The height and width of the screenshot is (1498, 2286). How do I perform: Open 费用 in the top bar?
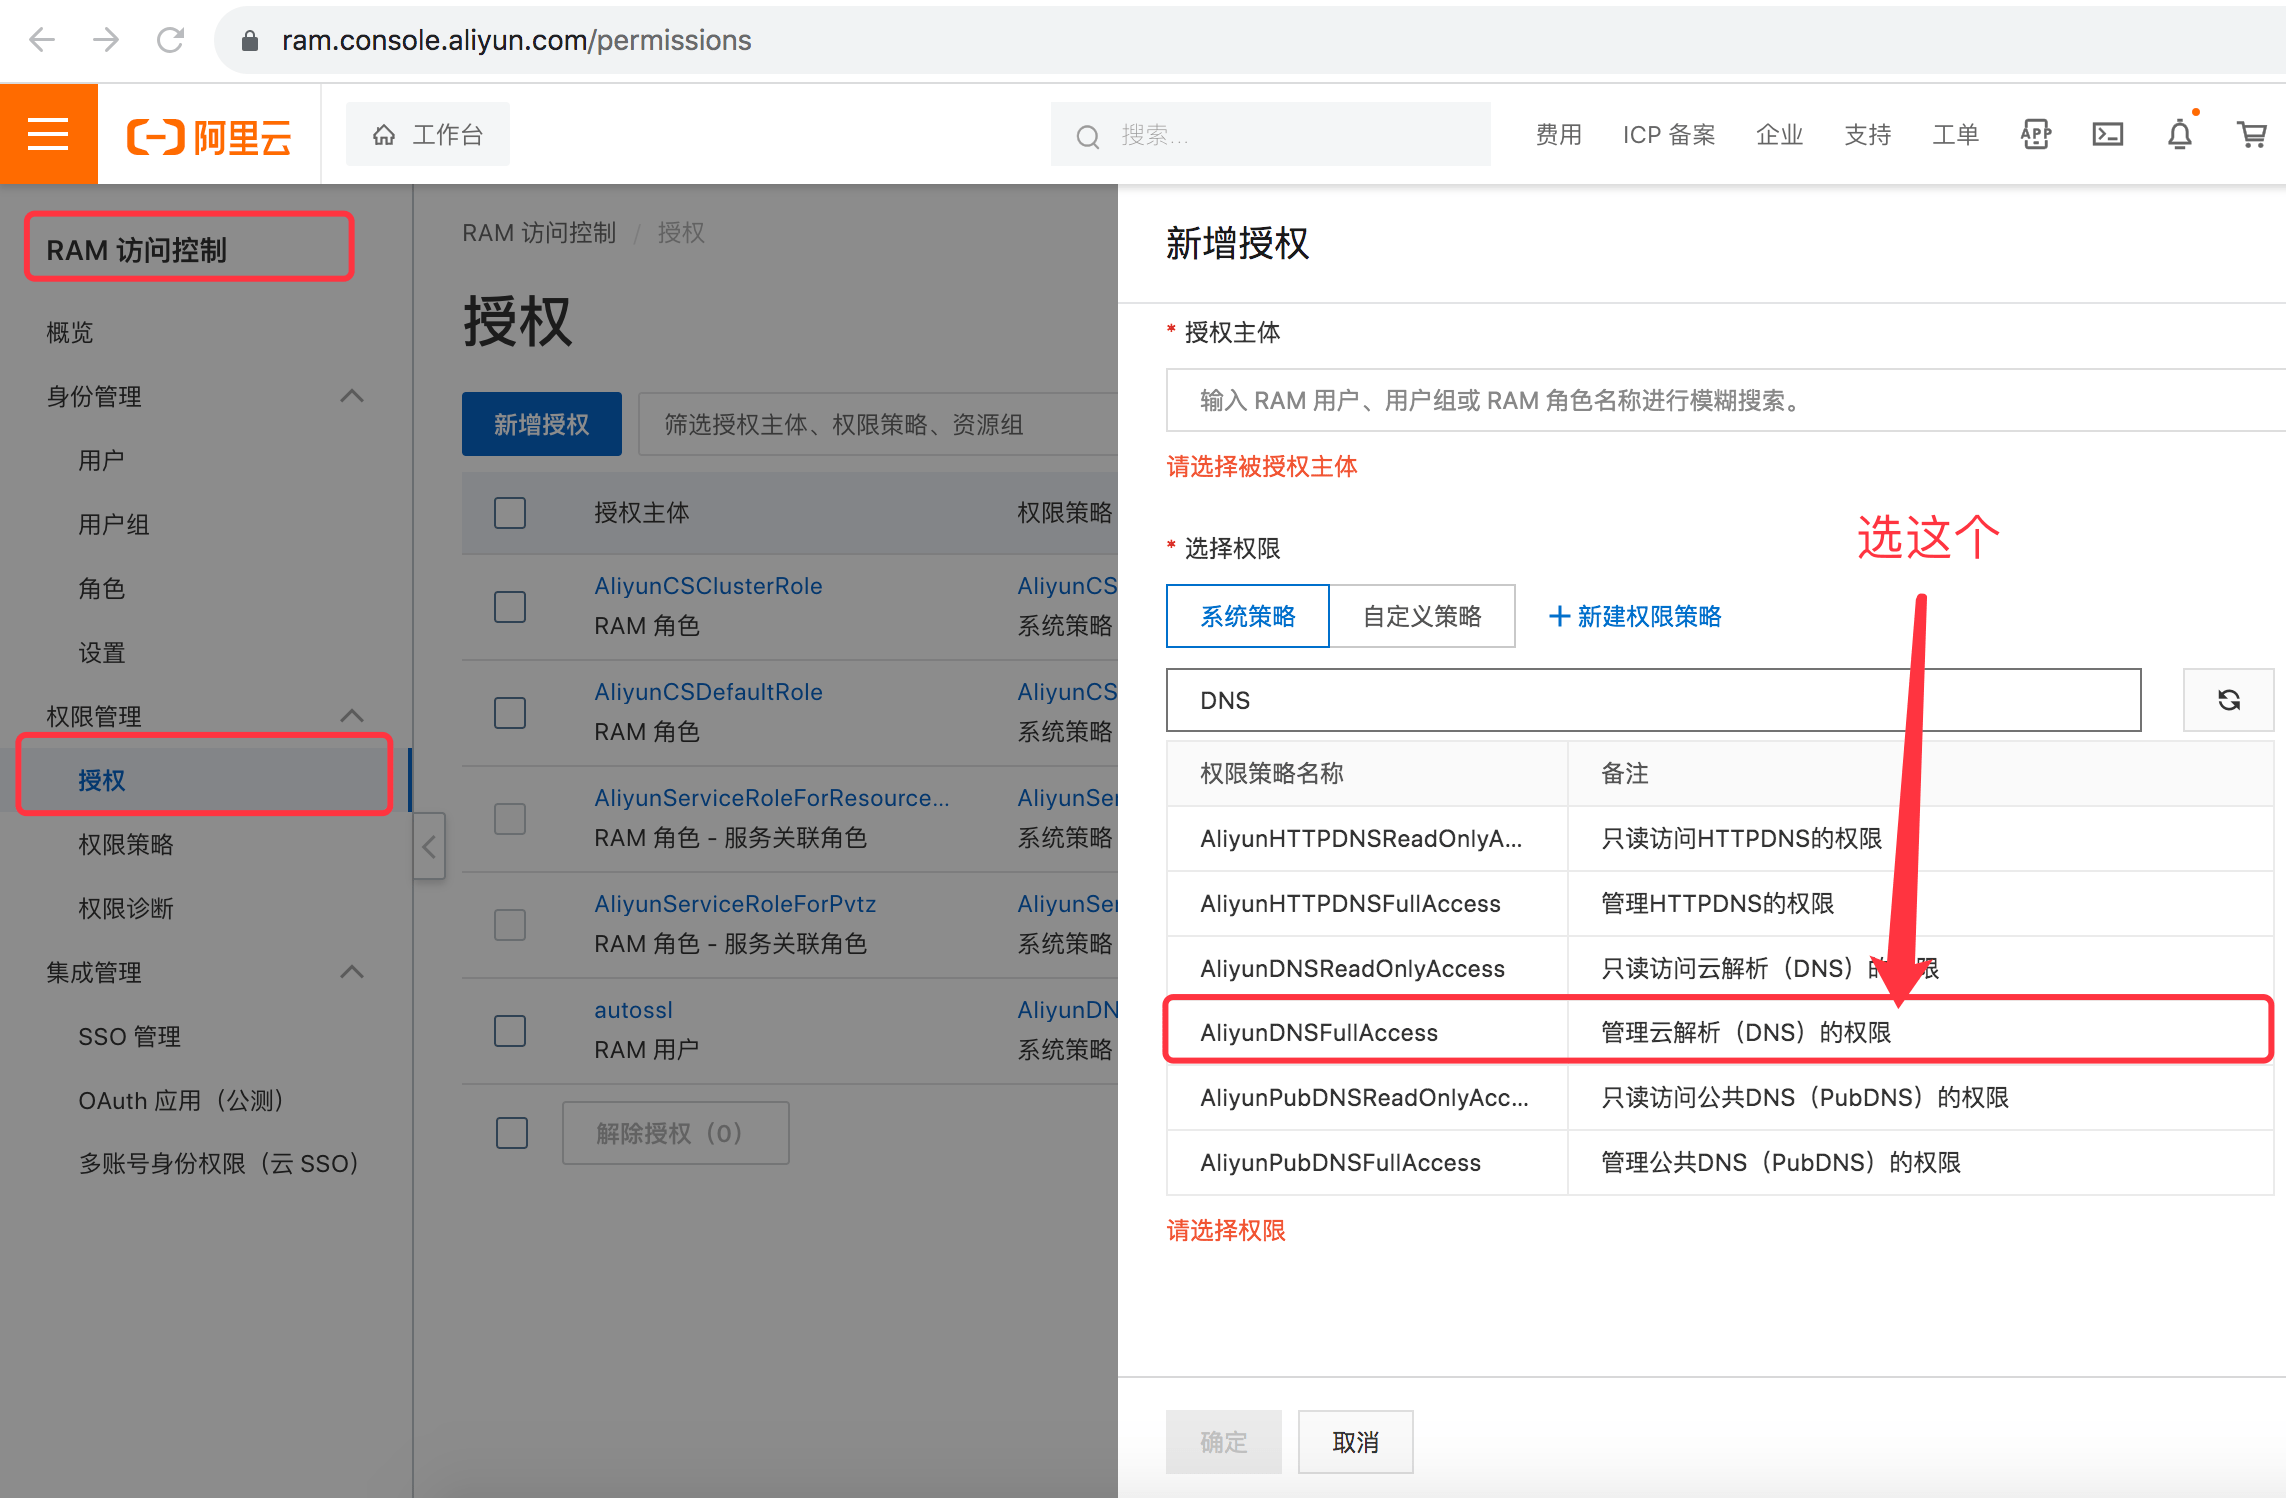coord(1559,134)
